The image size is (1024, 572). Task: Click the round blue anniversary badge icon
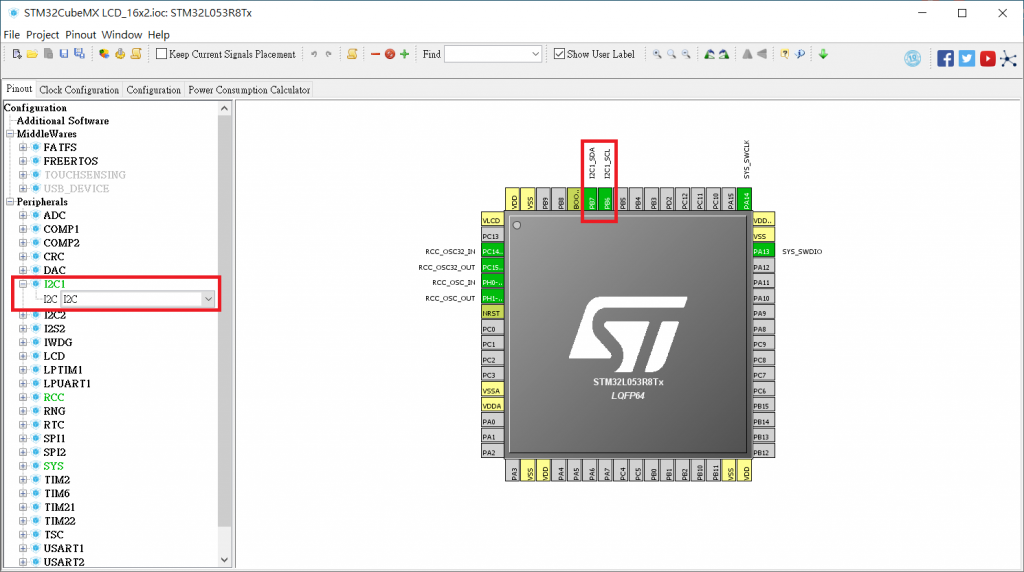pos(912,58)
